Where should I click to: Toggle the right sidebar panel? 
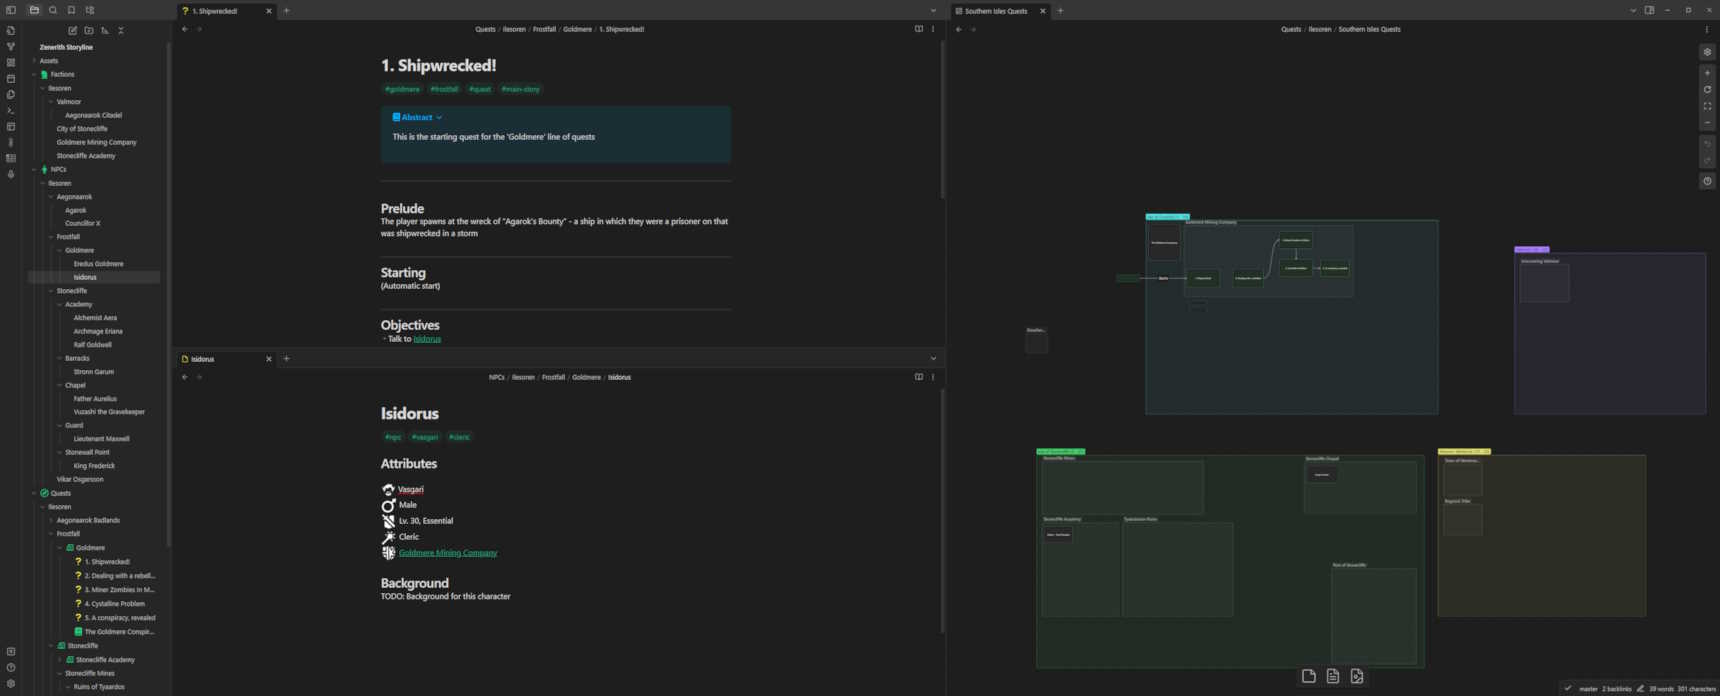pyautogui.click(x=1649, y=11)
